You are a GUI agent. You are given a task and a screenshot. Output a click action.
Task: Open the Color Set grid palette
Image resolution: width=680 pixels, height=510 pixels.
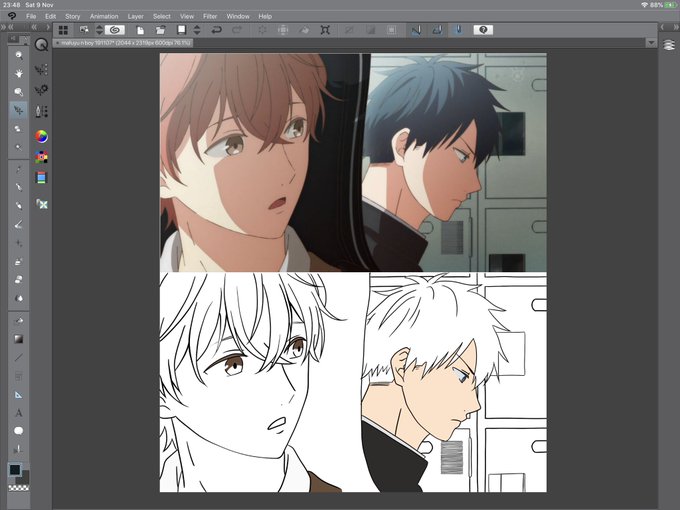pos(41,157)
